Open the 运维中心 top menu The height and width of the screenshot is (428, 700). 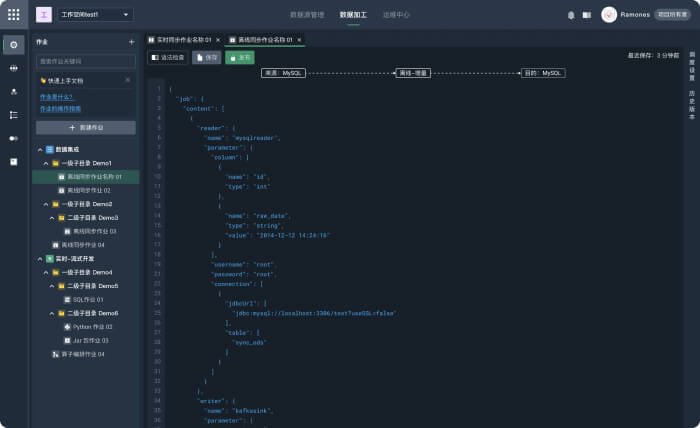coord(396,15)
